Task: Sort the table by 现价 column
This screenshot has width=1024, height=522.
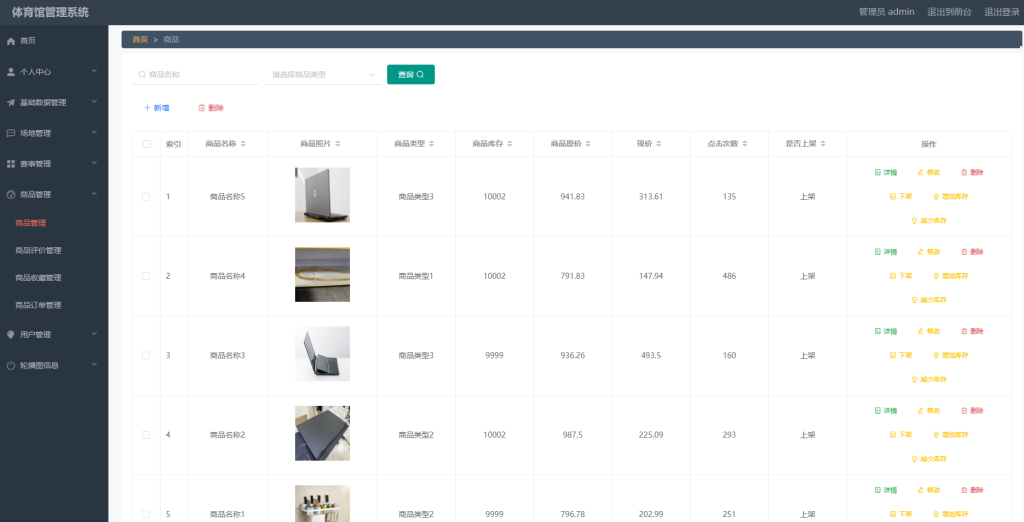Action: (659, 144)
